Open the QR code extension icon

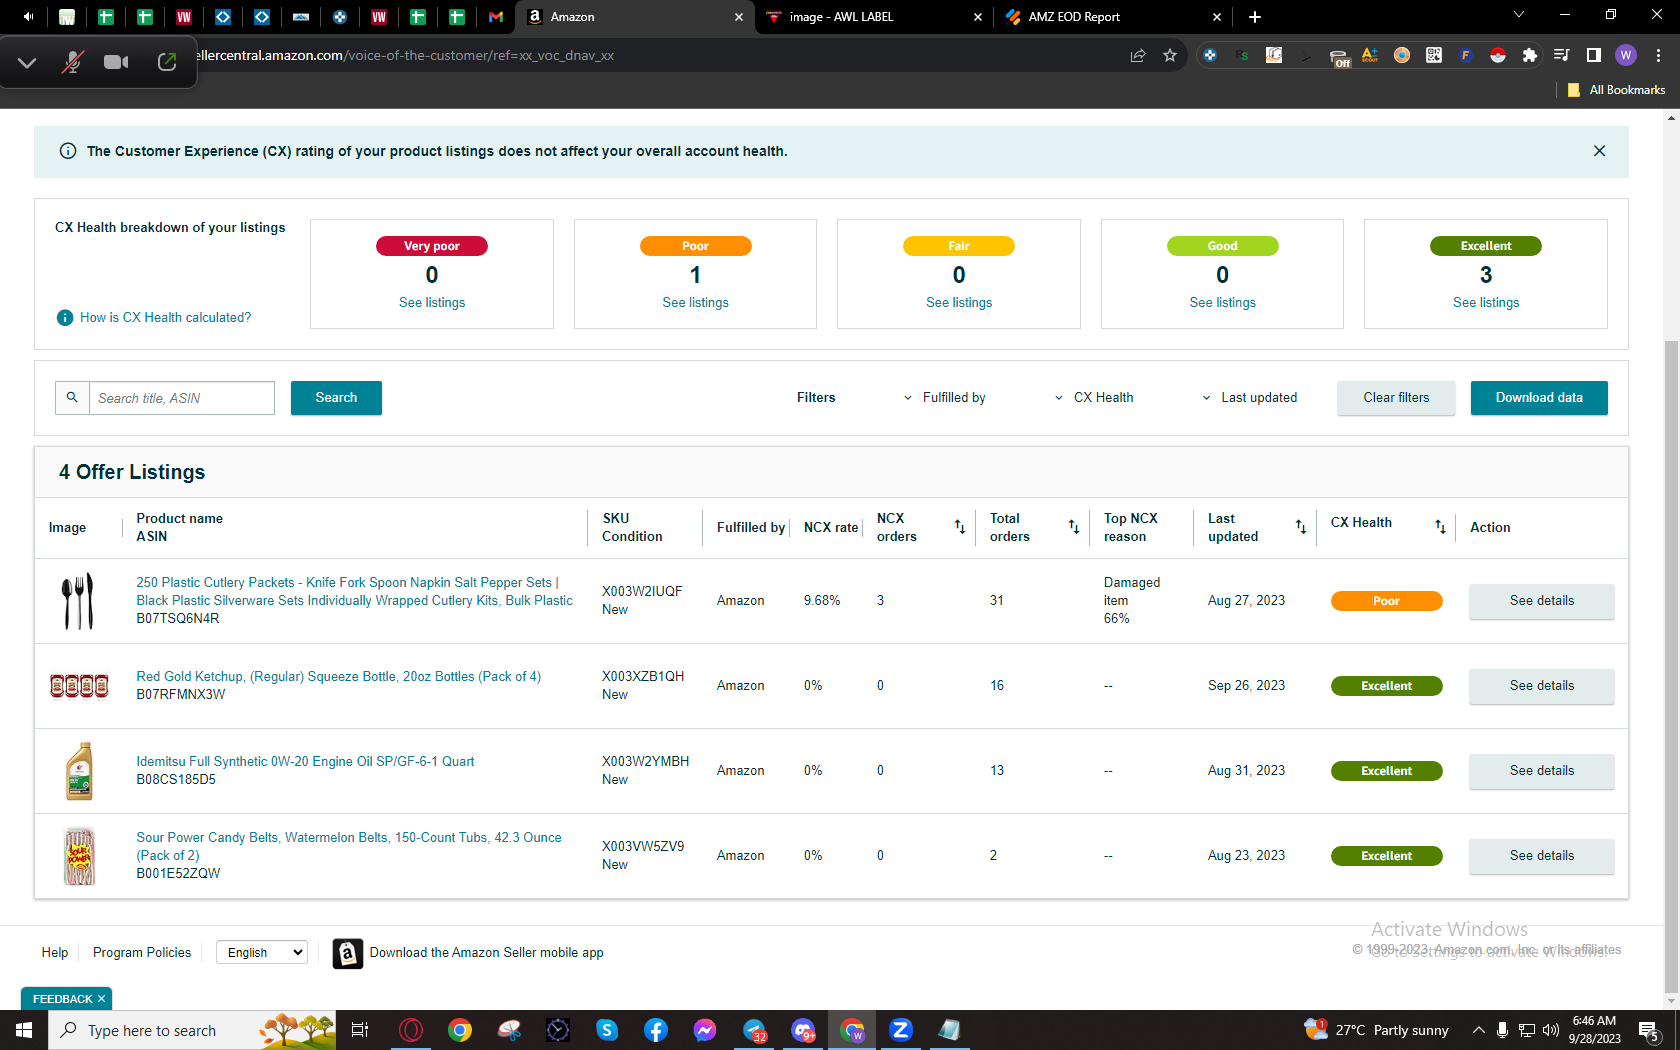[x=1434, y=56]
